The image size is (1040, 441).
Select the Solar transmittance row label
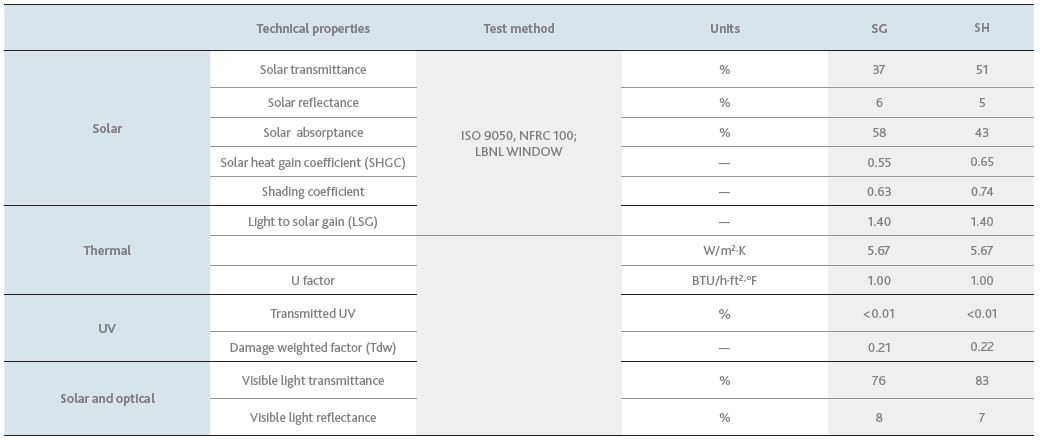tap(312, 69)
